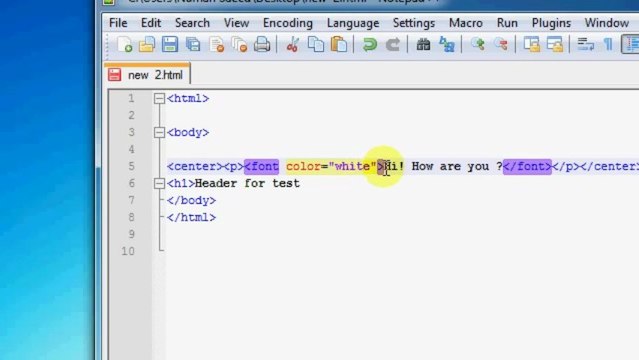Click the synchronize horizontal scrolling icon
Image resolution: width=639 pixels, height=360 pixels.
point(555,44)
